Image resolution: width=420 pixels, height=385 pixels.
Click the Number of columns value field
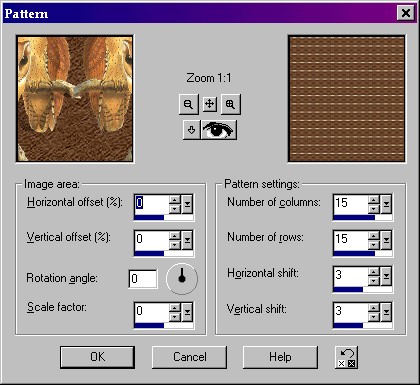click(x=351, y=204)
